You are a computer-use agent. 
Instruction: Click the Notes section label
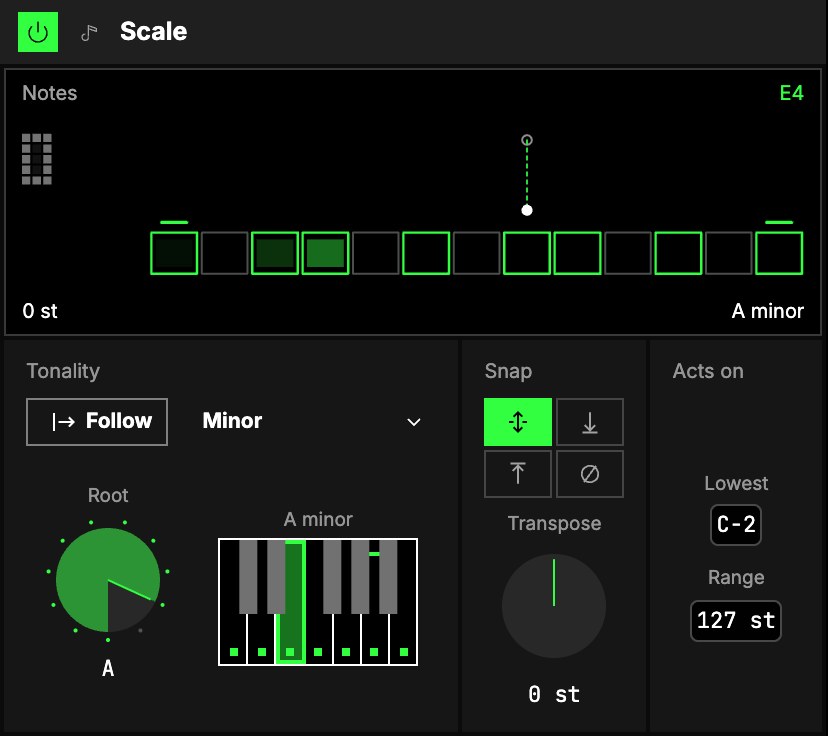pos(50,93)
